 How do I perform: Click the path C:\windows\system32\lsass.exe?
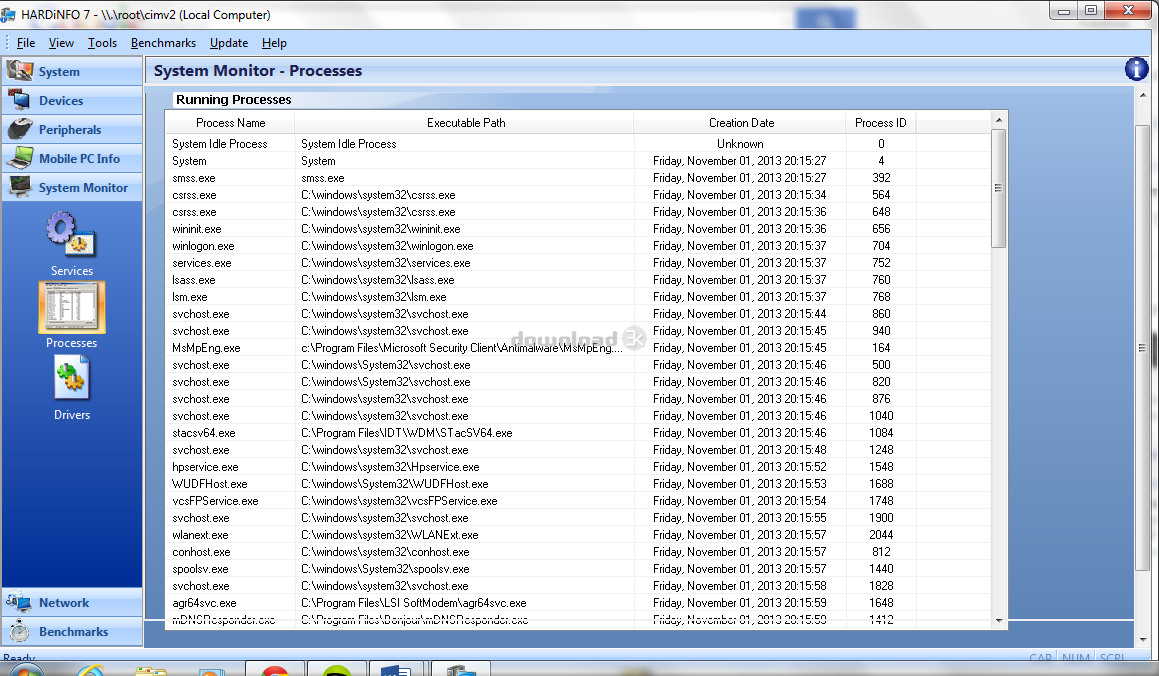click(378, 280)
